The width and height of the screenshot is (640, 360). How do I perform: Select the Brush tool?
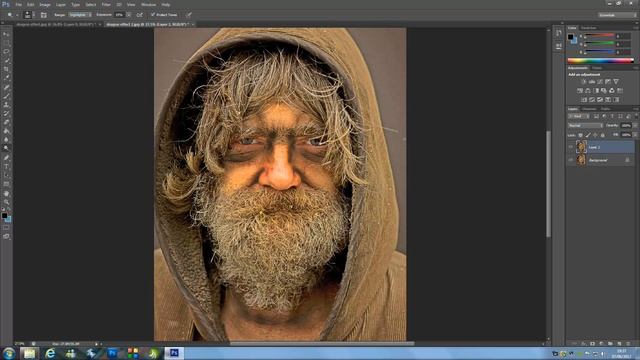pos(6,96)
